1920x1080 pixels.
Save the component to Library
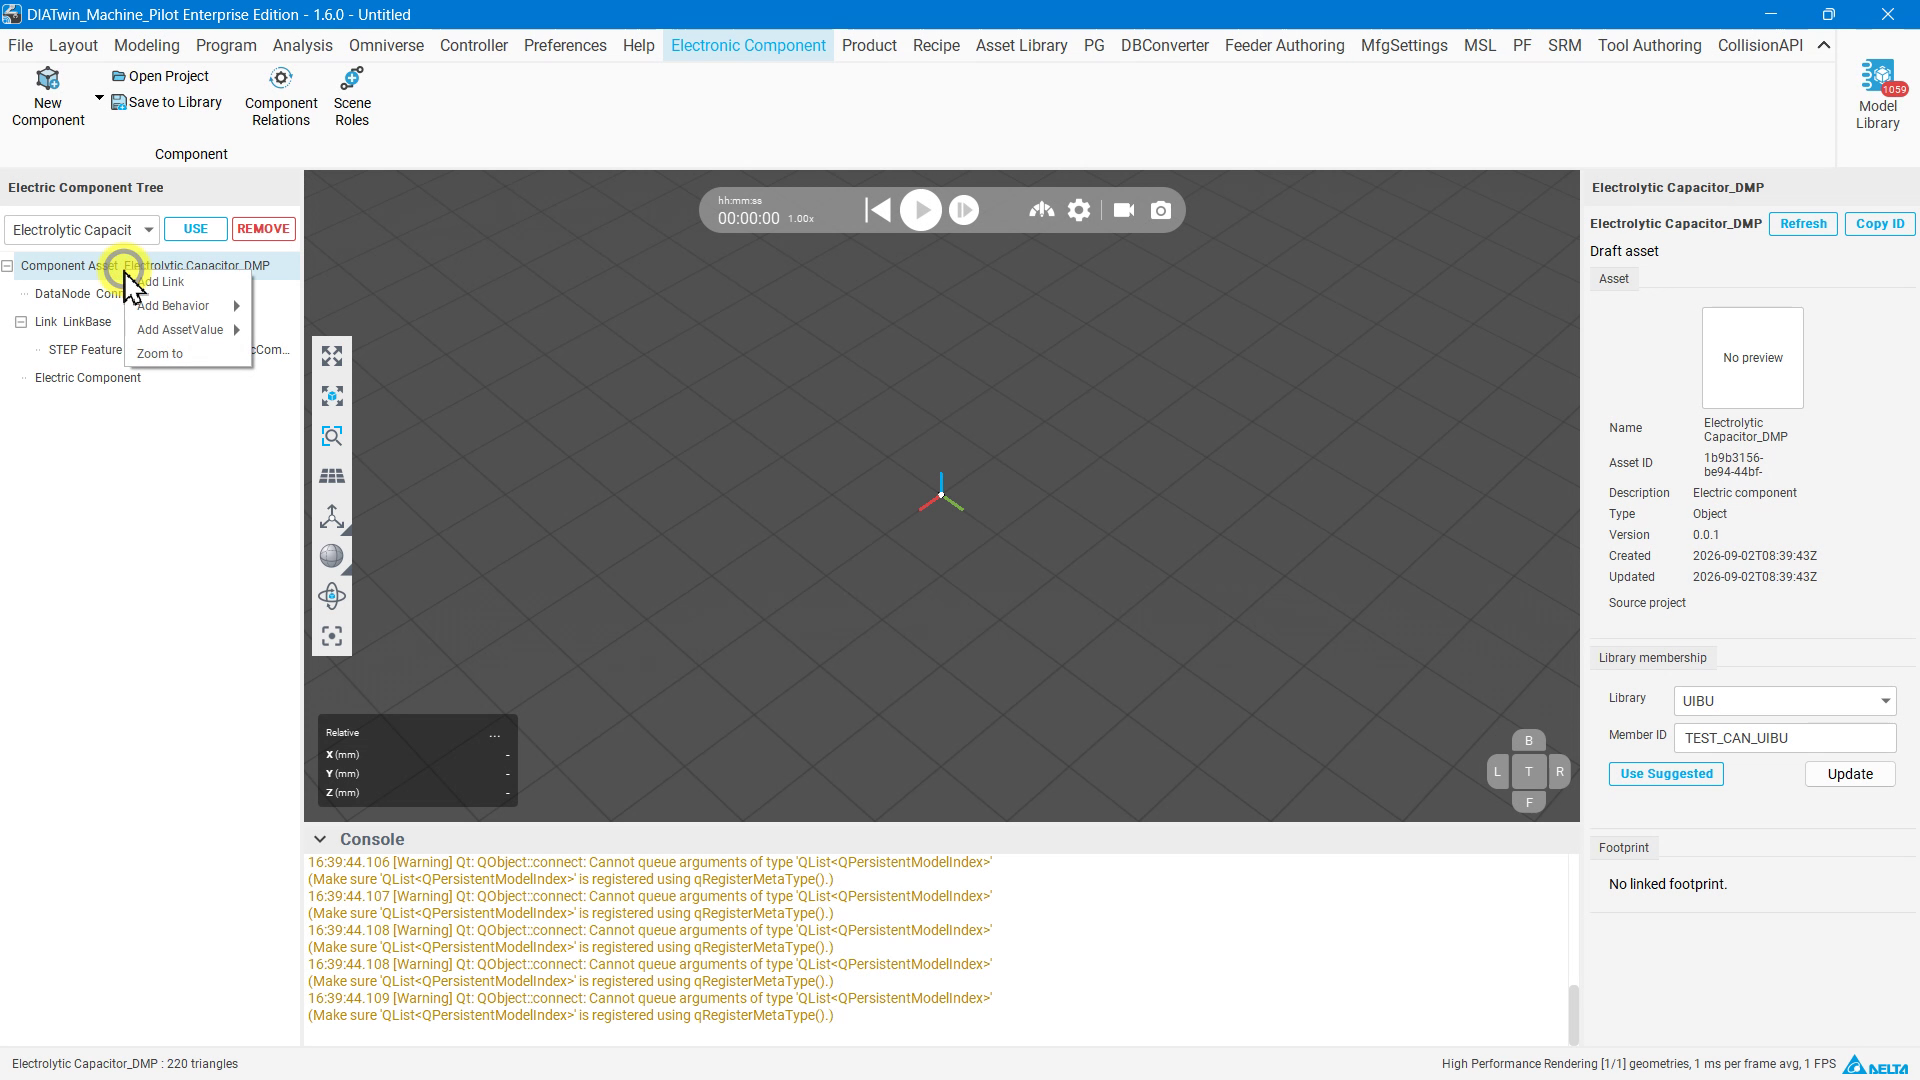[x=166, y=102]
